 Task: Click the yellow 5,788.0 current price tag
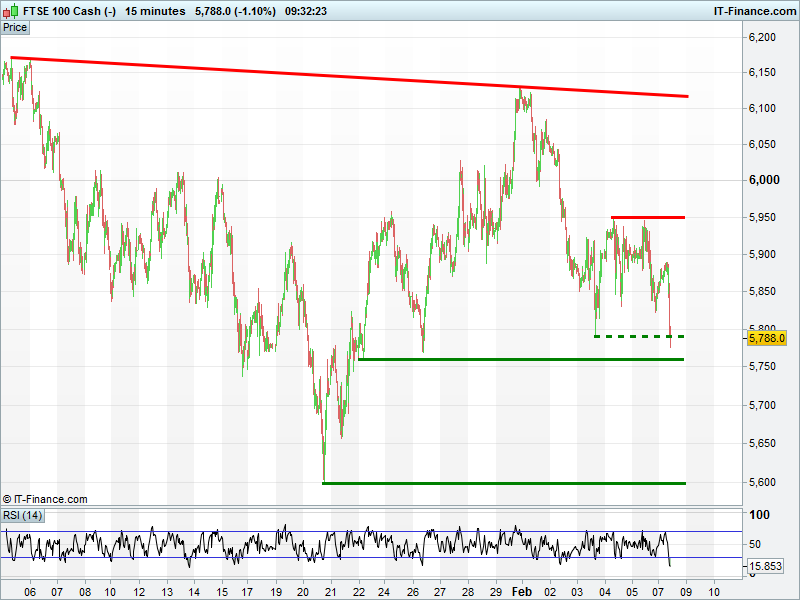(767, 339)
